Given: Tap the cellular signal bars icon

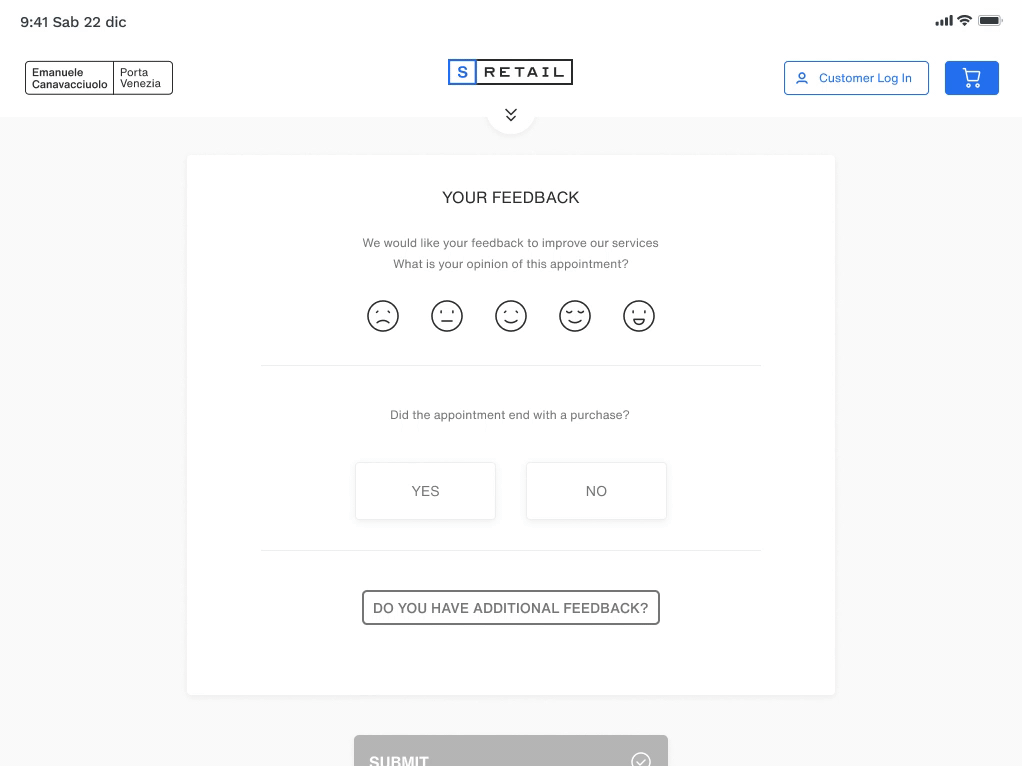Looking at the screenshot, I should coord(944,21).
